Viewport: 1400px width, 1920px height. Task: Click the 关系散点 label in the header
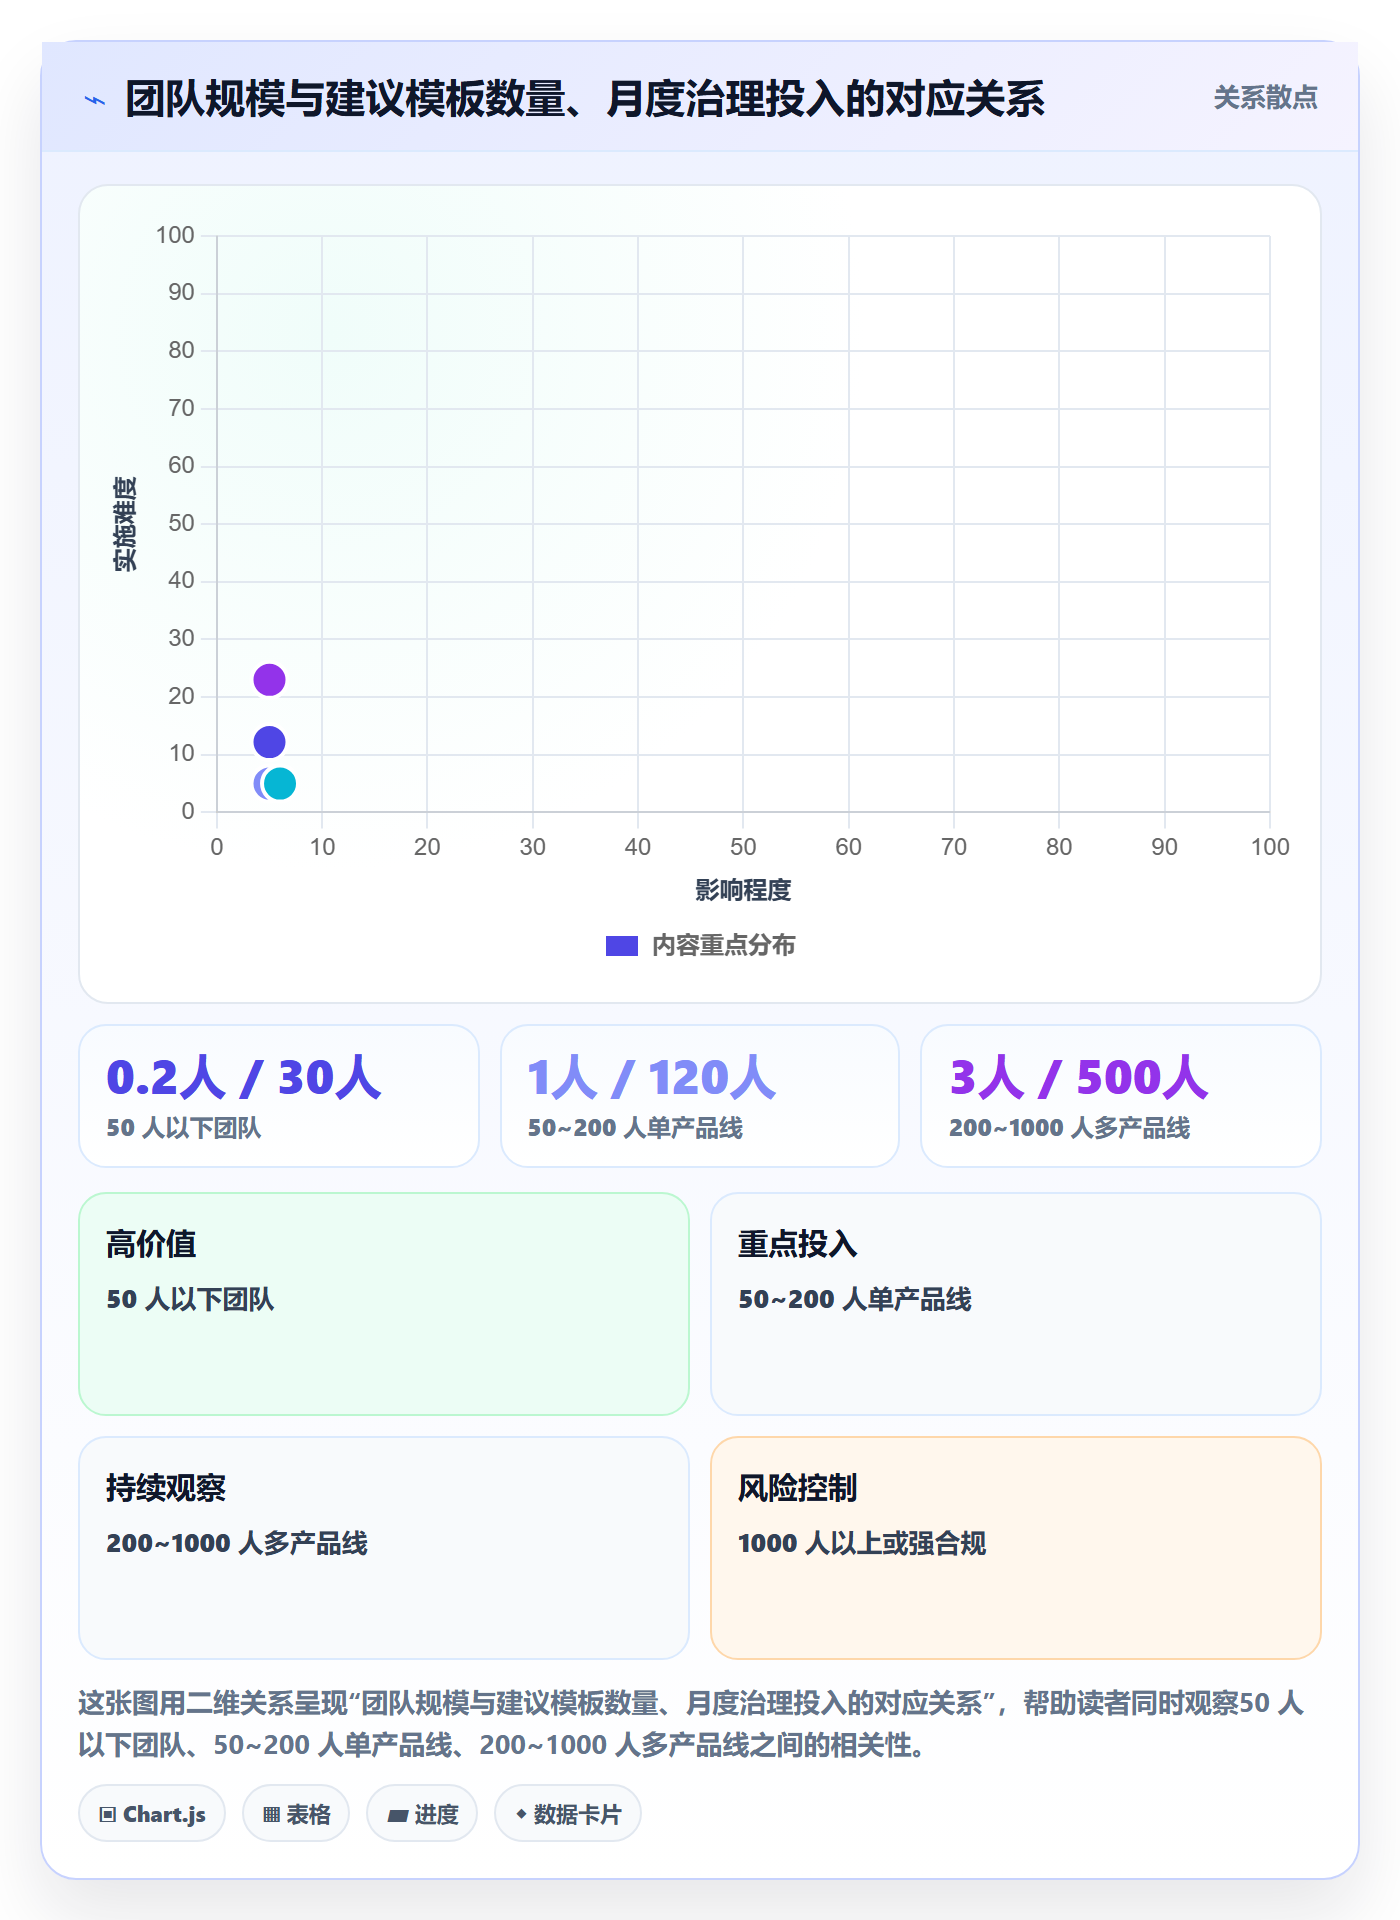[x=1265, y=98]
